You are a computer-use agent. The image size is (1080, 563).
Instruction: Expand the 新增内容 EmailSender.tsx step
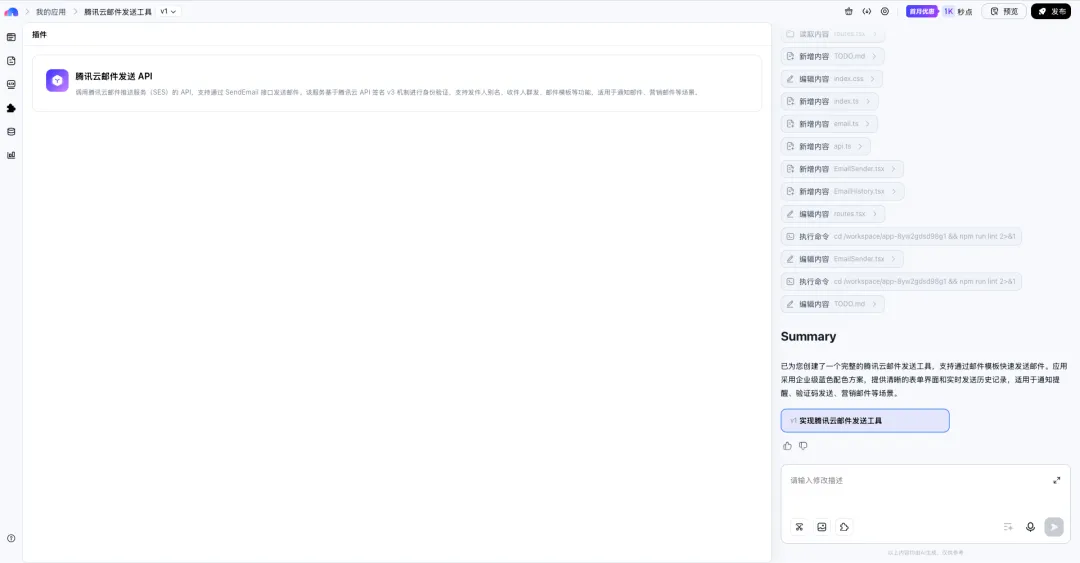click(x=842, y=169)
